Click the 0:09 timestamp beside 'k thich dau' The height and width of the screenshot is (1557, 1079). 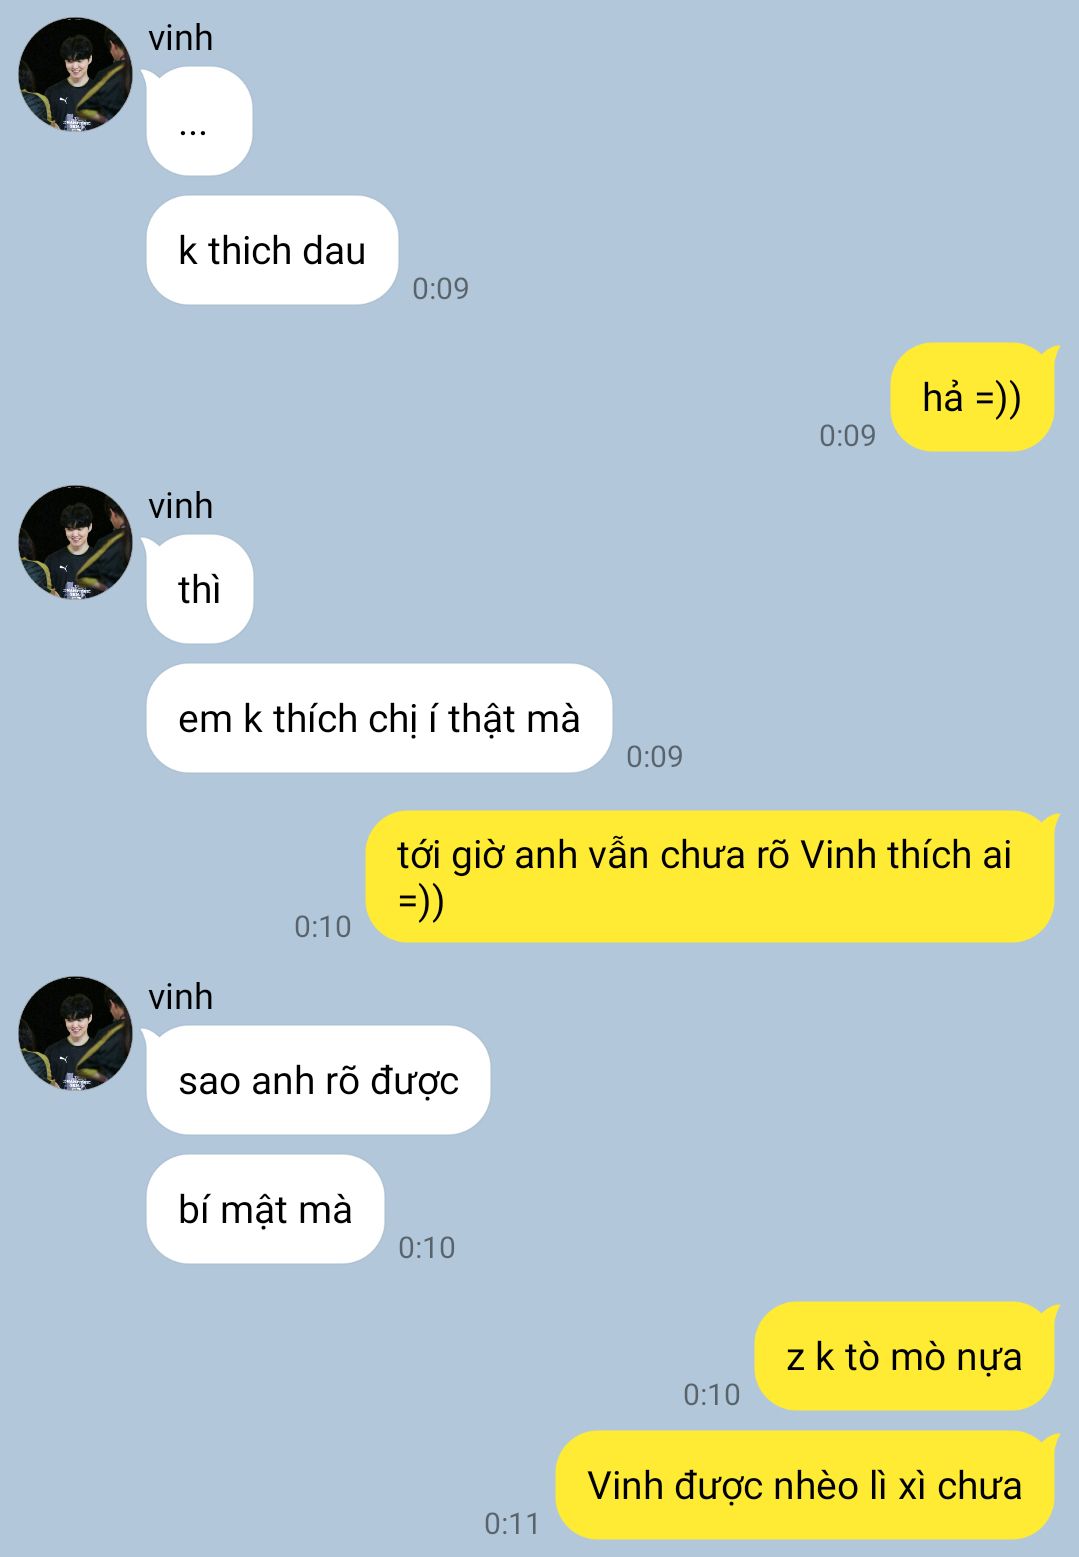coord(441,288)
